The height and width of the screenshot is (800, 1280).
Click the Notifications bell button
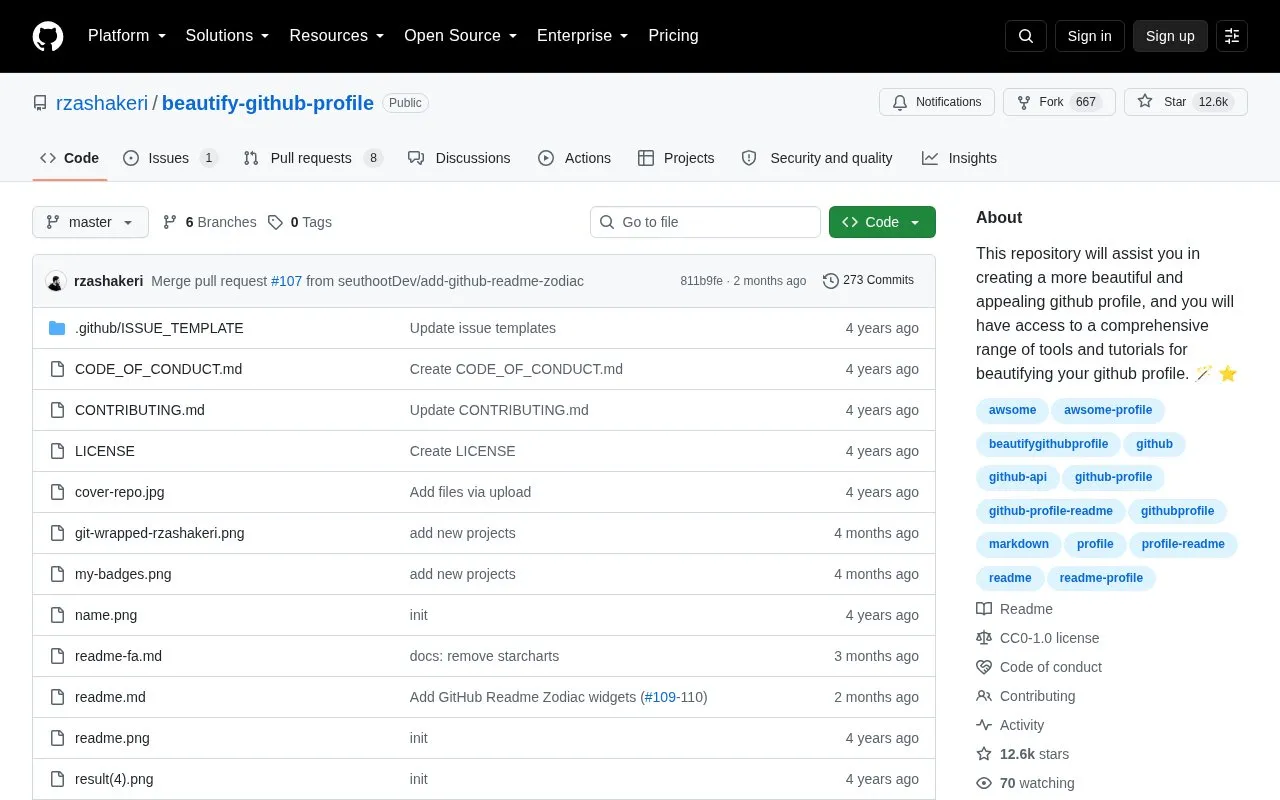click(x=937, y=102)
